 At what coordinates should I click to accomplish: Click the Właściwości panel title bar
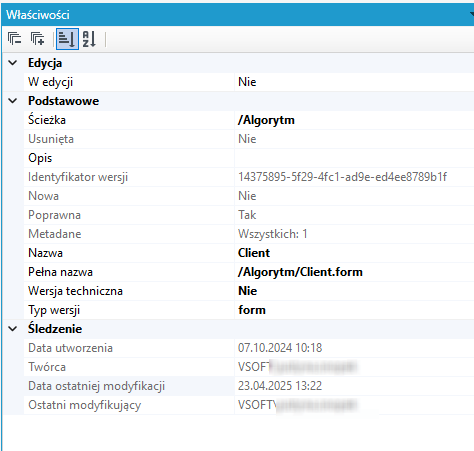[238, 15]
